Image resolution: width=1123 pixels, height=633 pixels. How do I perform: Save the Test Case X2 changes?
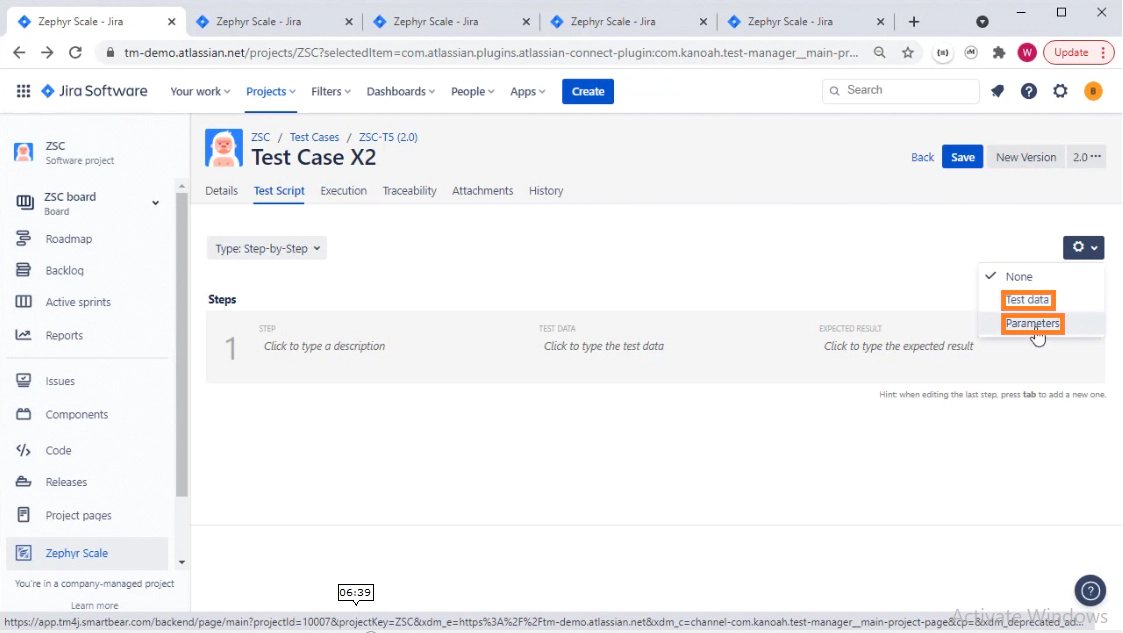tap(962, 157)
